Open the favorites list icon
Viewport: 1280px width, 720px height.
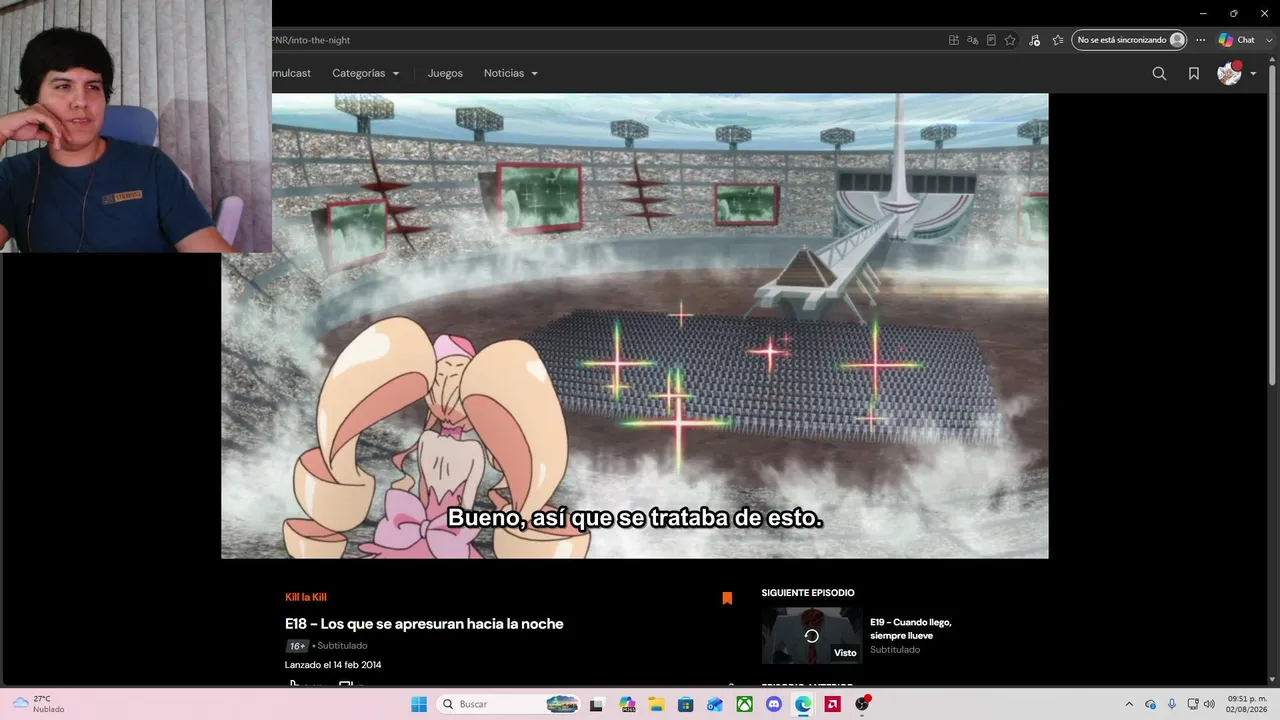point(1058,40)
